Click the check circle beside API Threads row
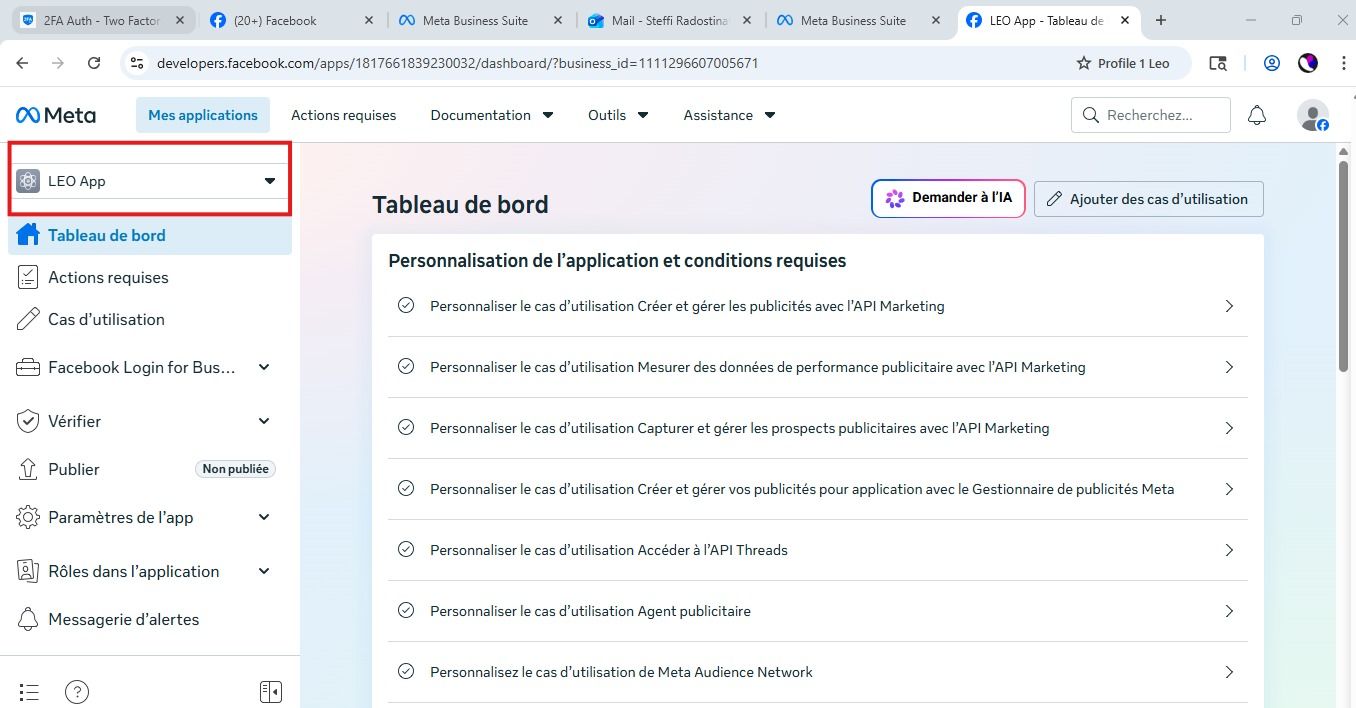 405,549
